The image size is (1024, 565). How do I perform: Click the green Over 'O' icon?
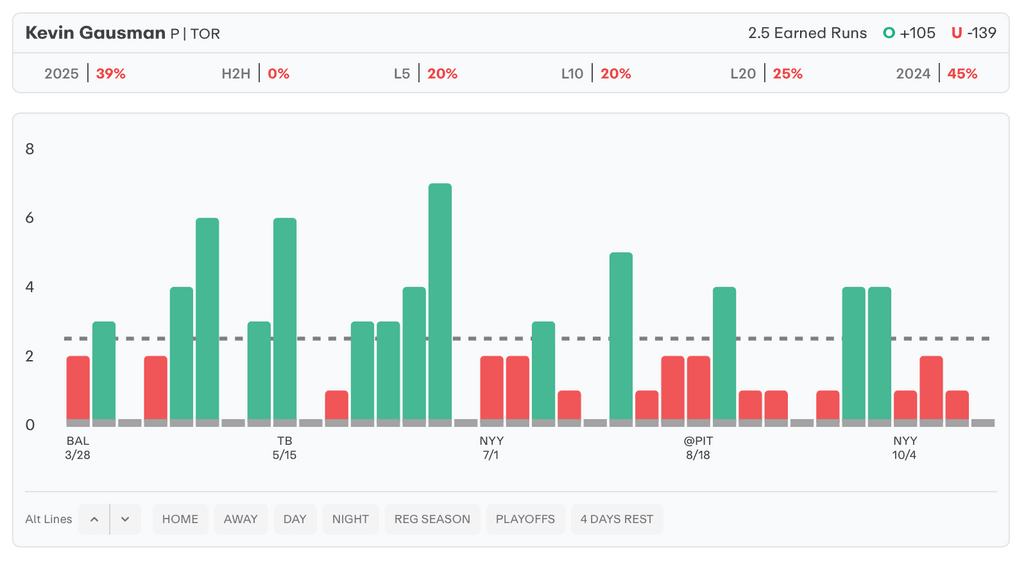tap(888, 33)
